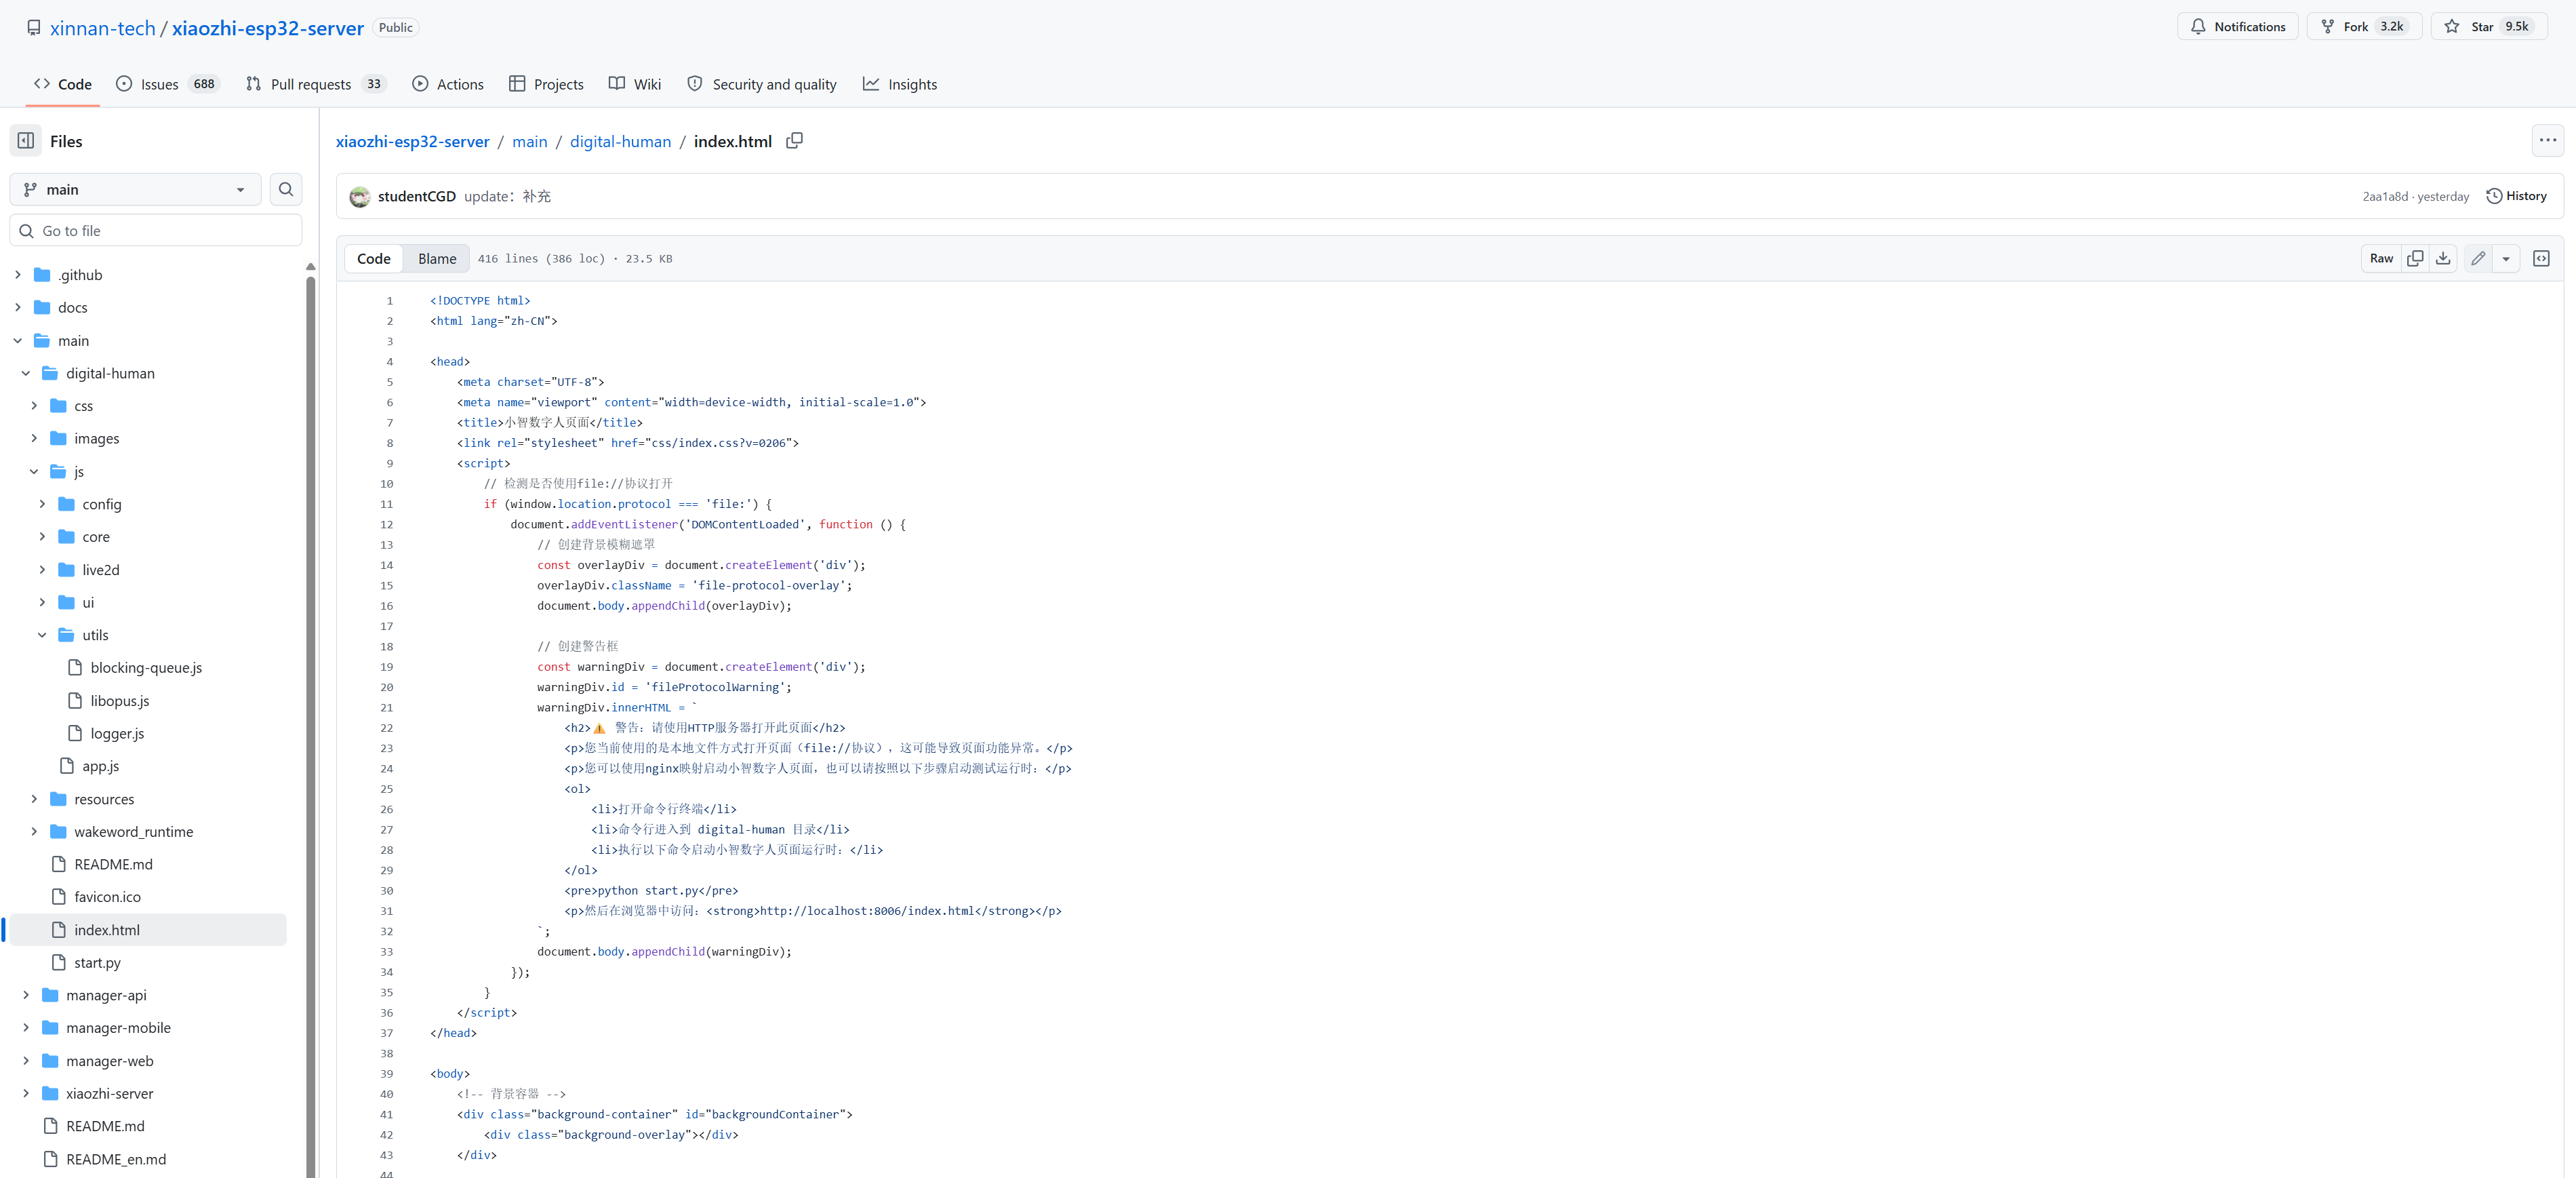Open the ui folder
This screenshot has width=2576, height=1178.
point(88,603)
